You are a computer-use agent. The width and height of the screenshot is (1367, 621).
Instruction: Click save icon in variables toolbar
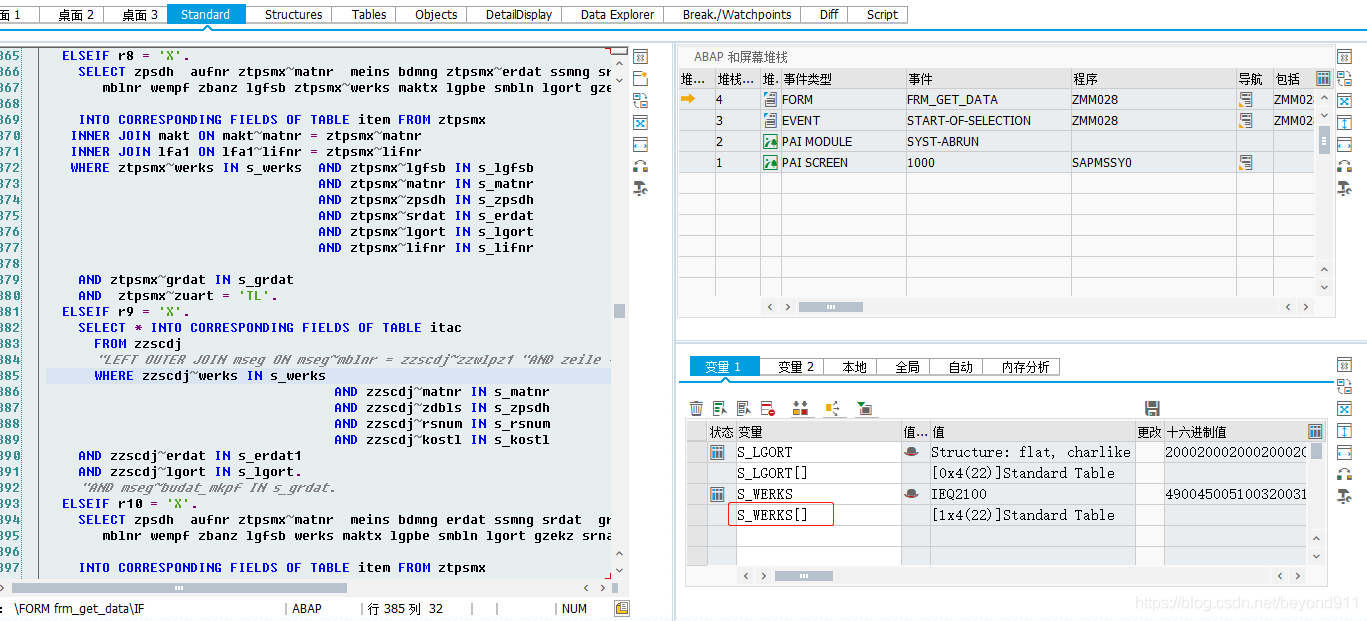coord(1152,408)
